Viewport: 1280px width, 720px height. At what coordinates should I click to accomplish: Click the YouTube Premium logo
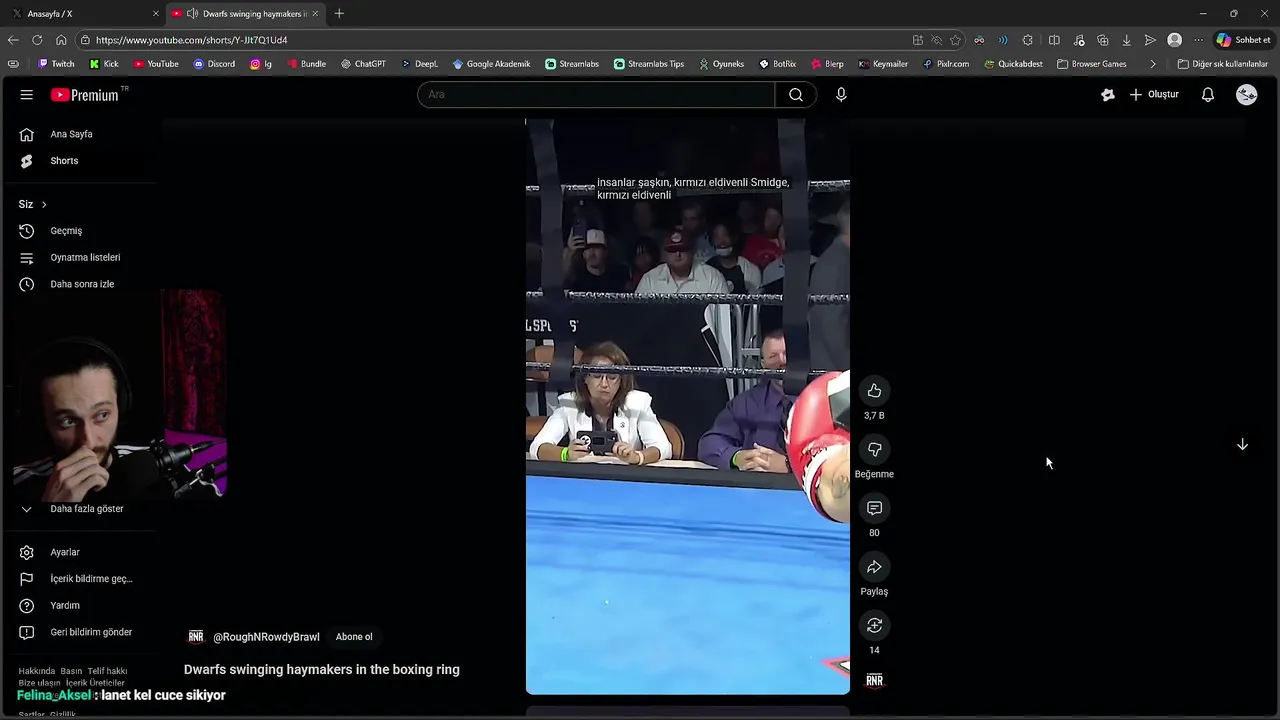(85, 95)
